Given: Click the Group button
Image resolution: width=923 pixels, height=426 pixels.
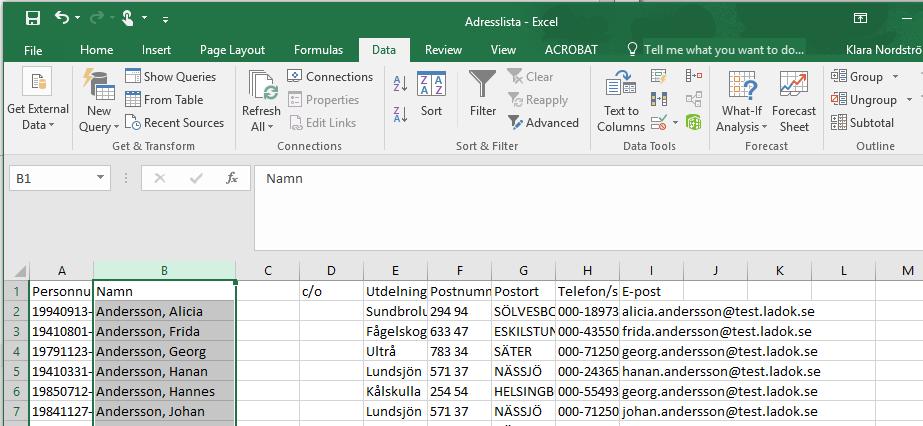Looking at the screenshot, I should 856,76.
